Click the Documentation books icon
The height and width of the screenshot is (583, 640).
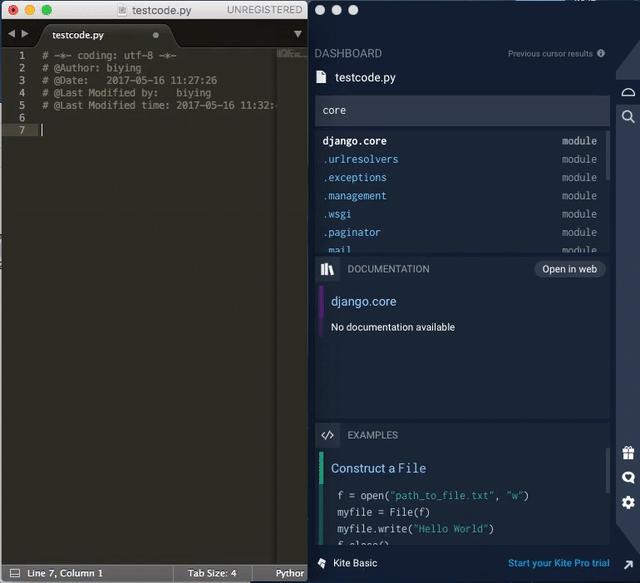click(x=327, y=269)
